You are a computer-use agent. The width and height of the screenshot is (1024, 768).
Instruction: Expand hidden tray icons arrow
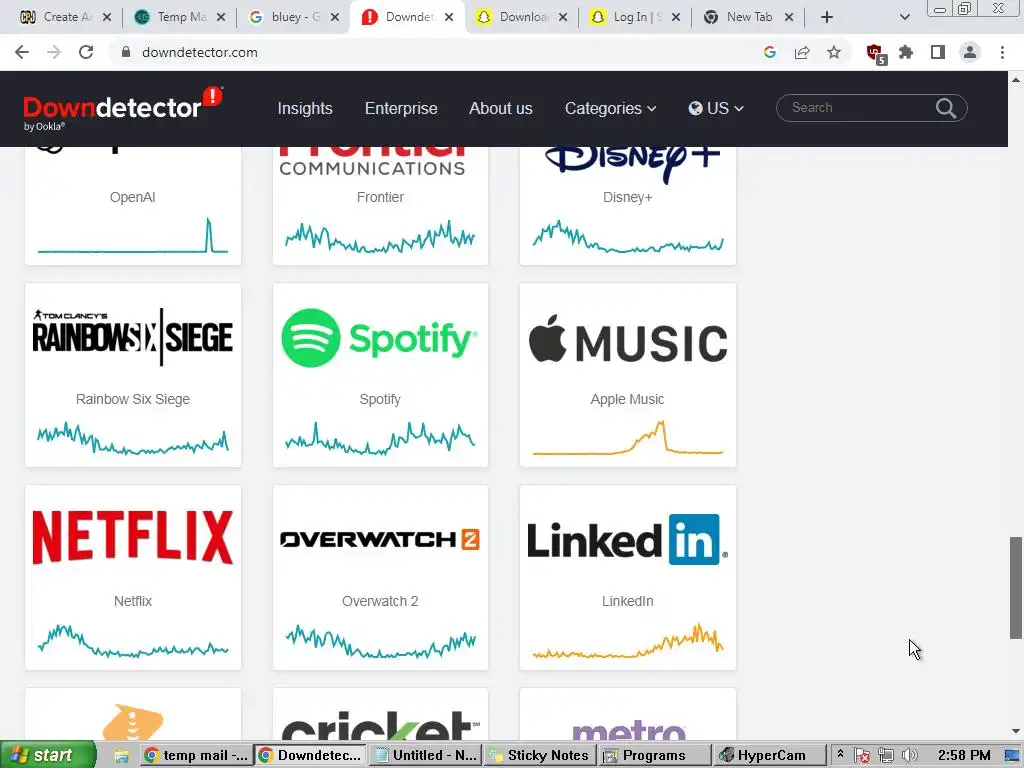[x=840, y=754]
